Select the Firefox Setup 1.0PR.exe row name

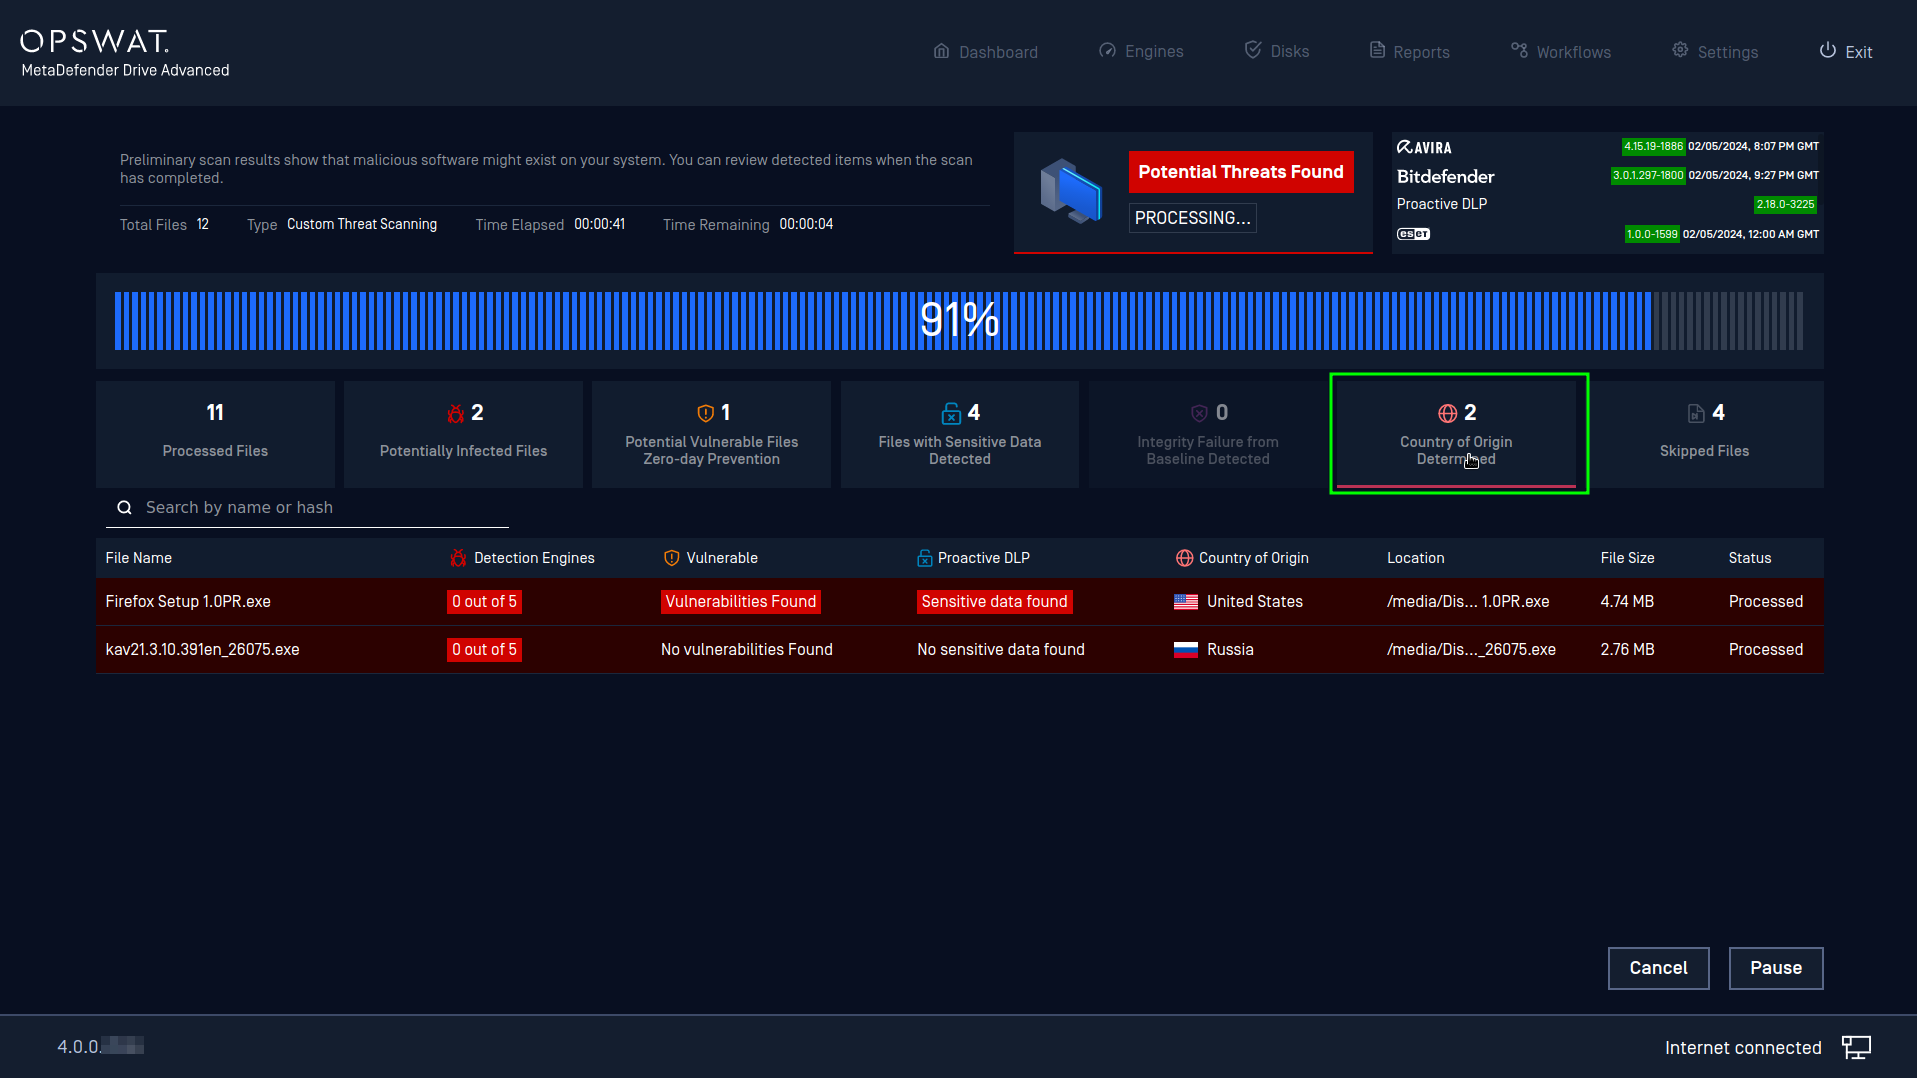(x=188, y=602)
